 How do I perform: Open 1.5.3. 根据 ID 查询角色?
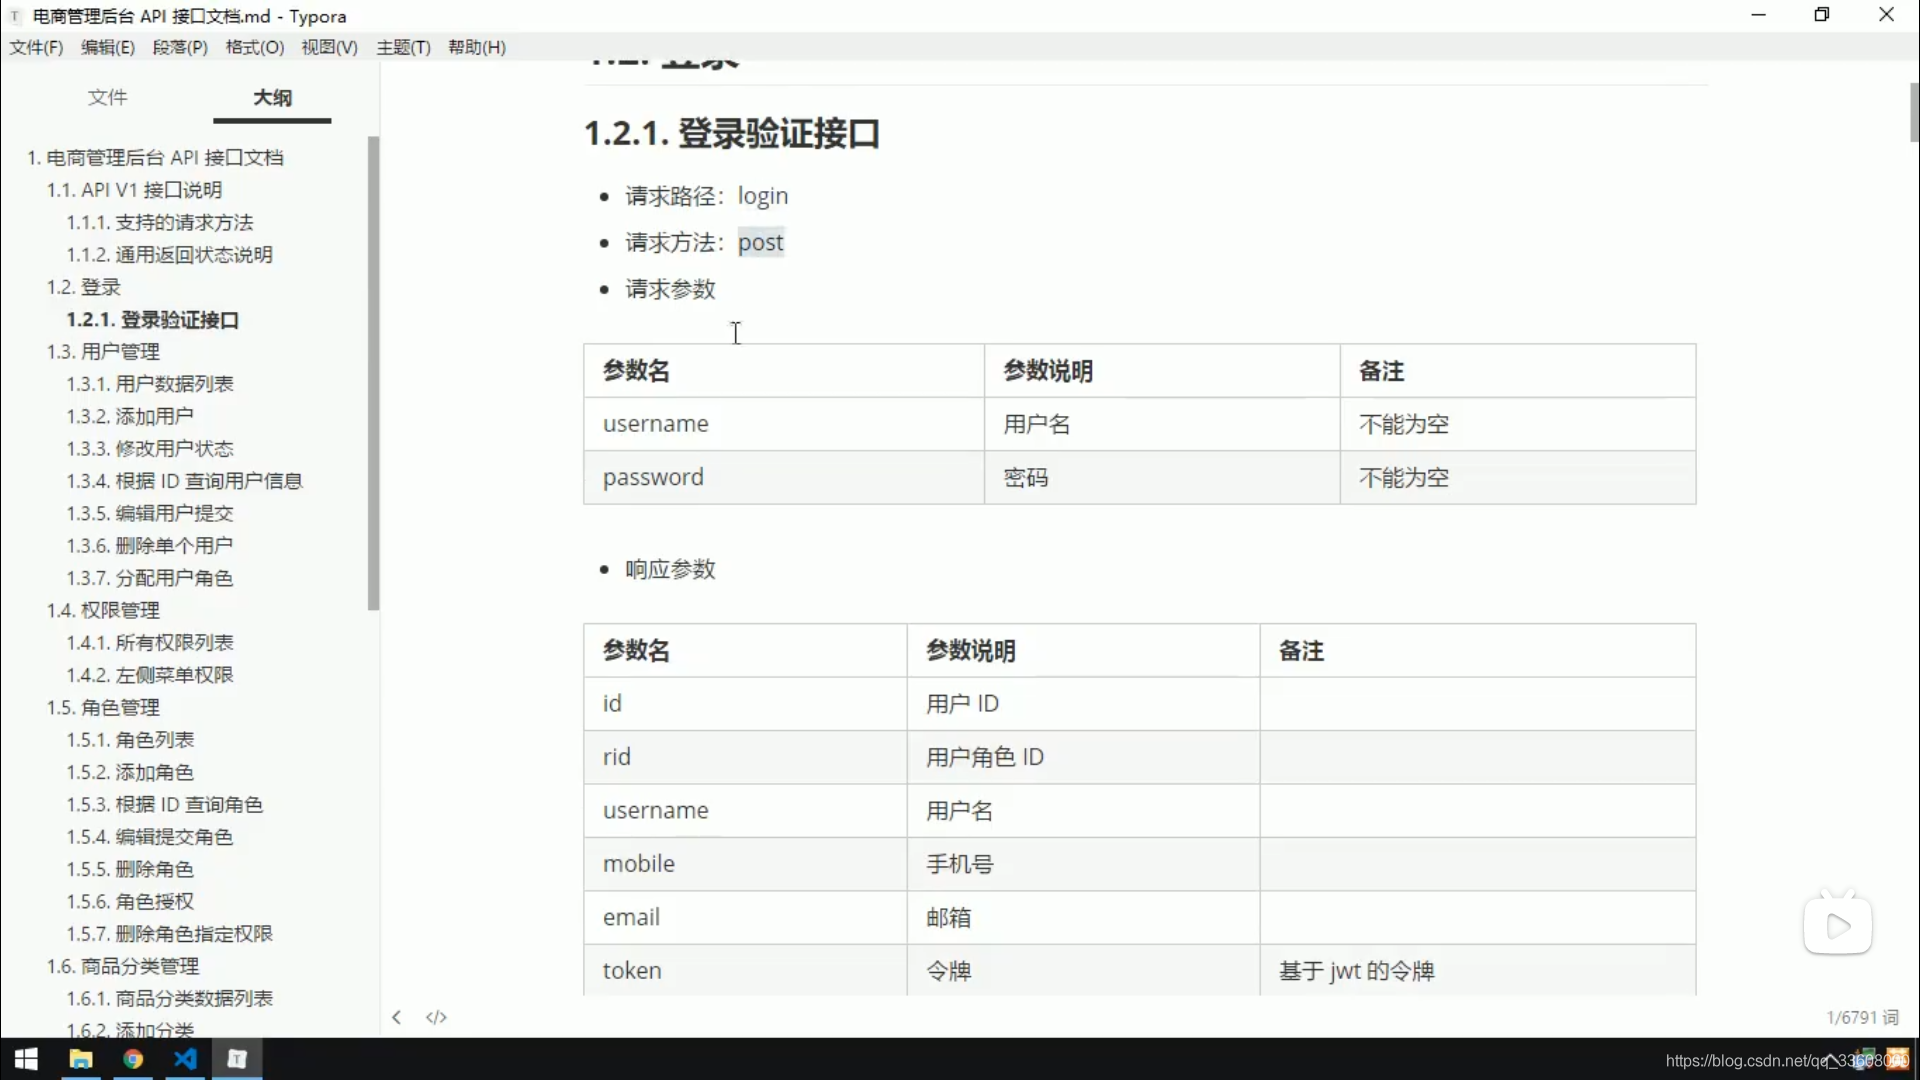tap(165, 804)
